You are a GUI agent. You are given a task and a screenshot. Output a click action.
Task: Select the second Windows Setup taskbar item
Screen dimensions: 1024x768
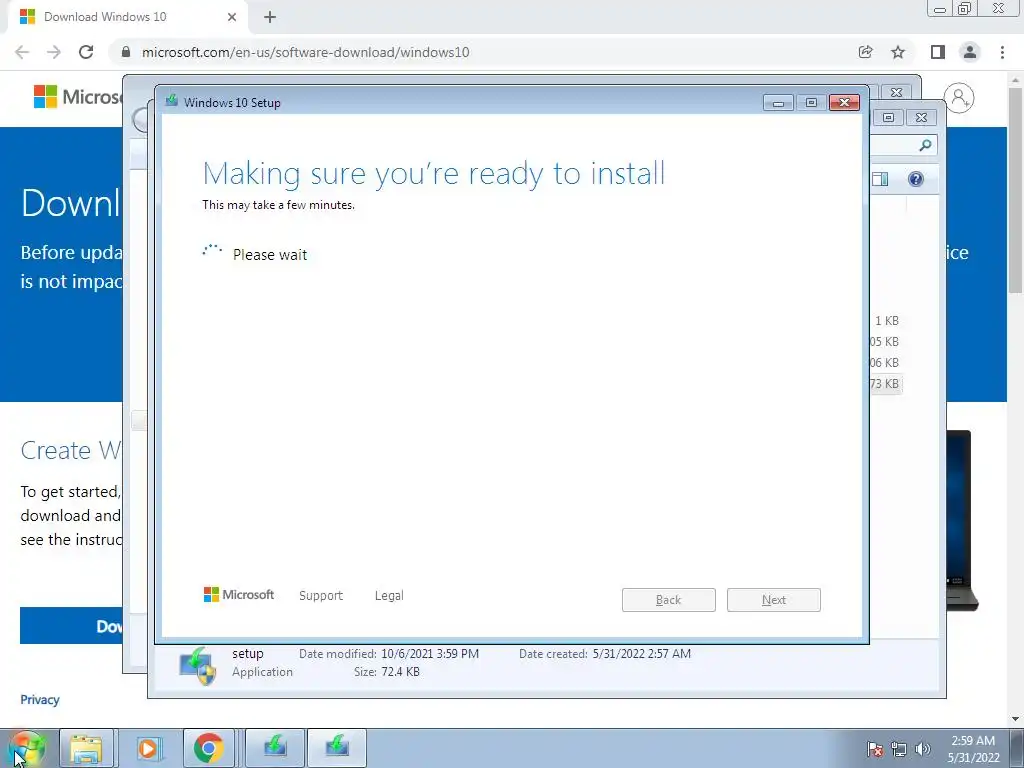(x=337, y=748)
